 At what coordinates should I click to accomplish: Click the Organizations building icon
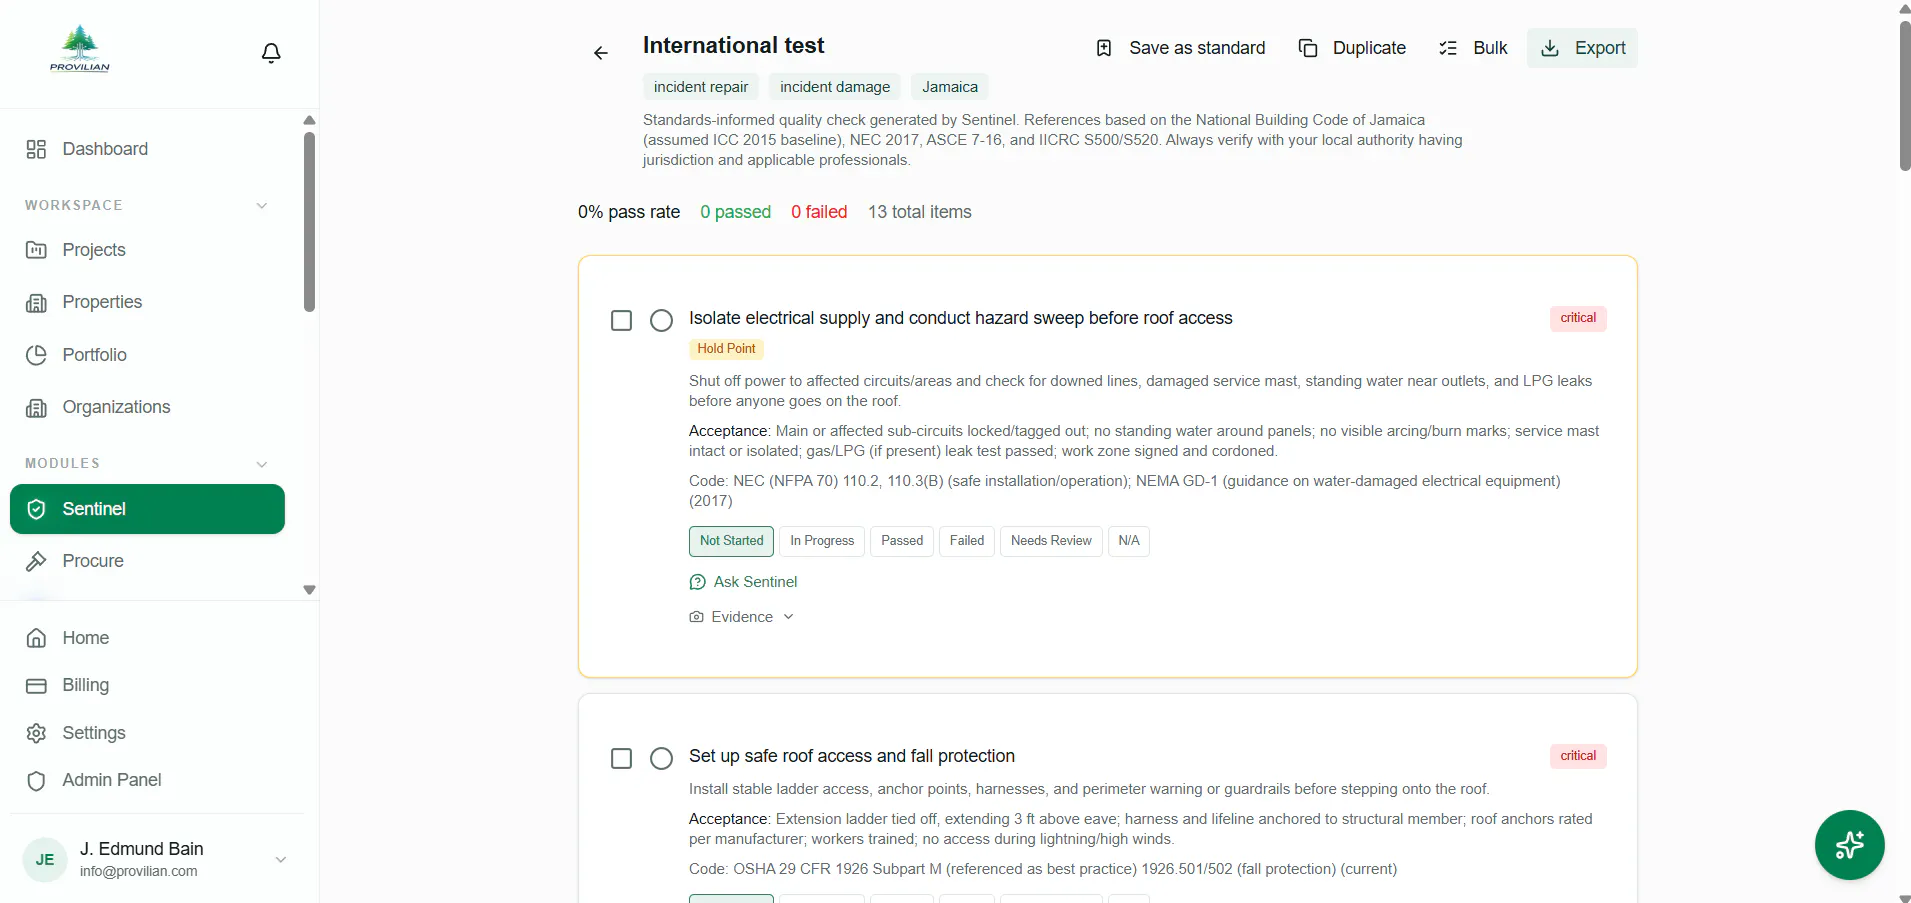[36, 407]
